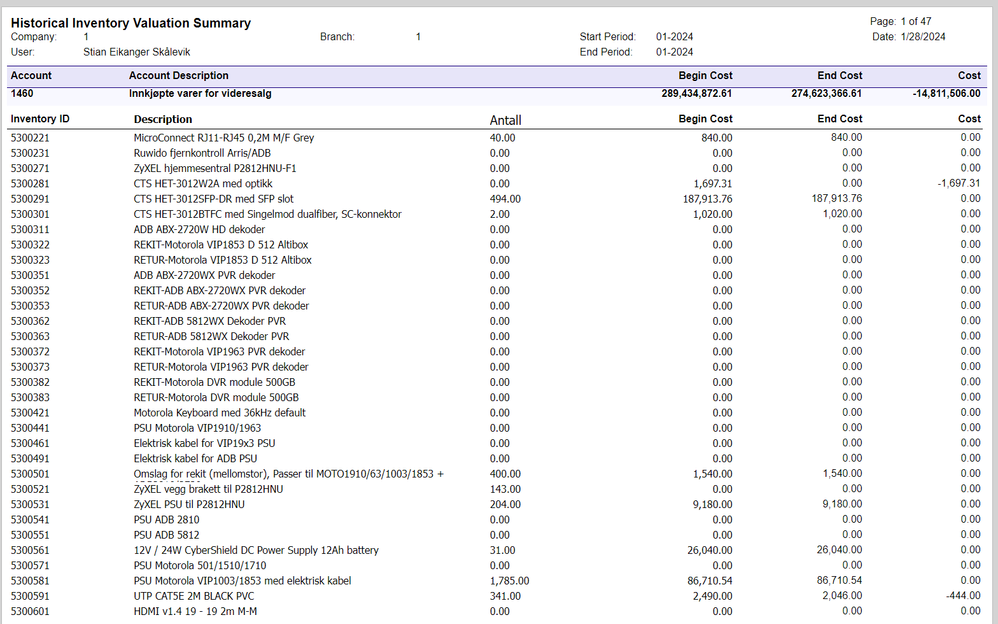
Task: Select inventory ID 5300221
Action: pos(30,138)
